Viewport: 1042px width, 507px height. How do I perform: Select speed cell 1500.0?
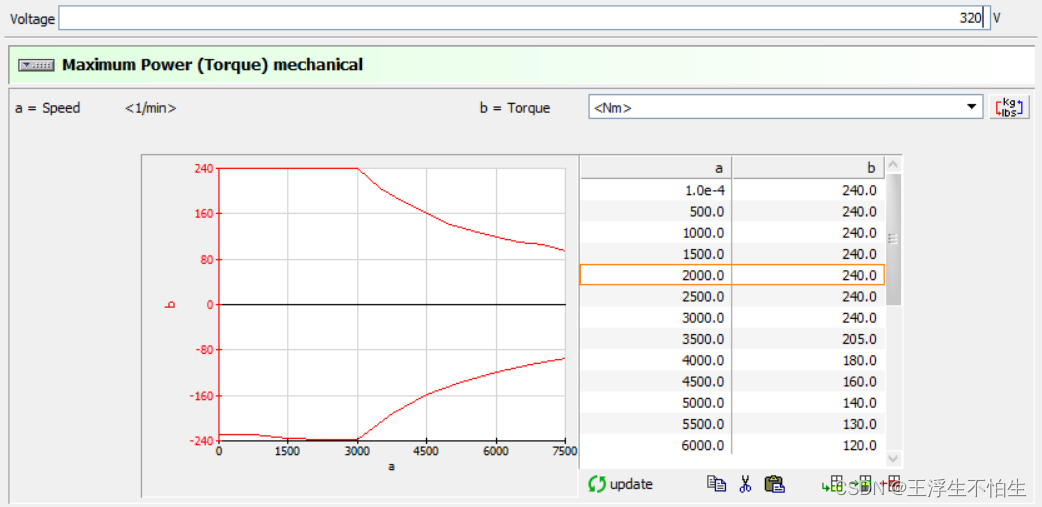(656, 254)
